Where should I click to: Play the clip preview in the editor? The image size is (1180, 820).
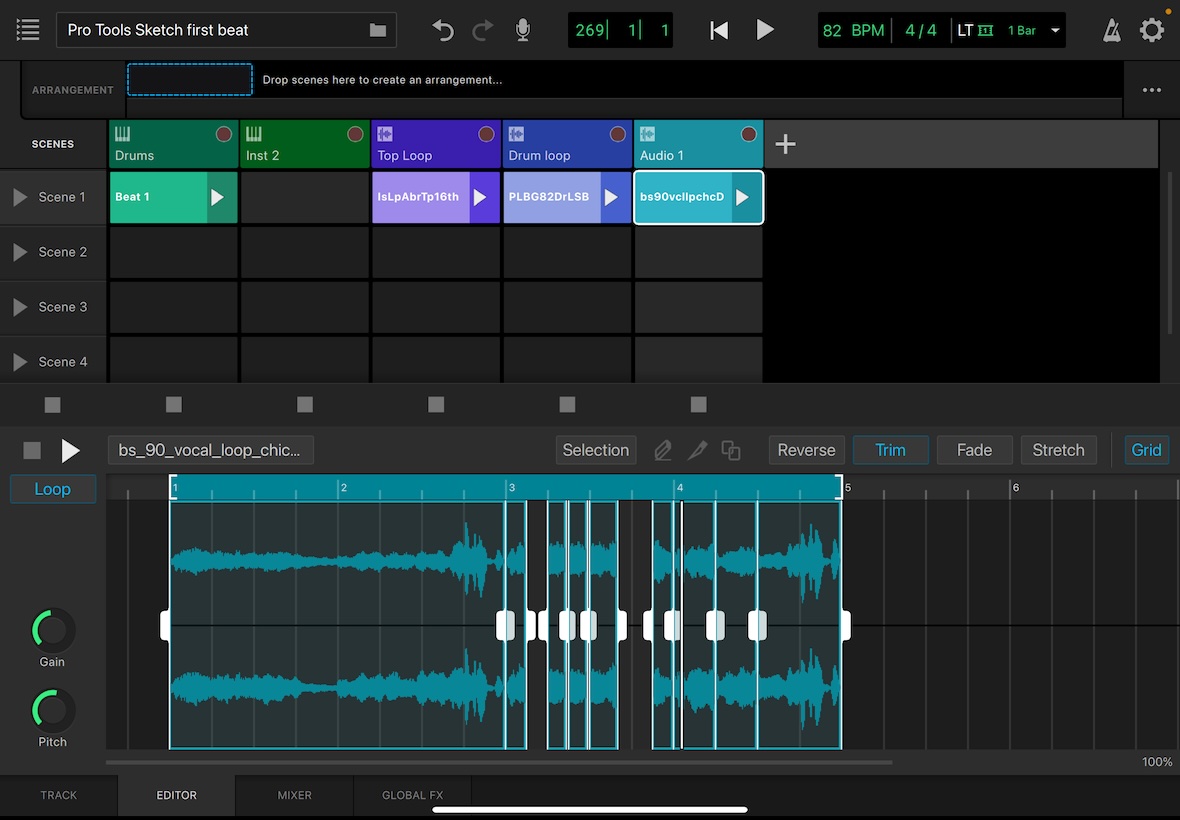pos(70,451)
